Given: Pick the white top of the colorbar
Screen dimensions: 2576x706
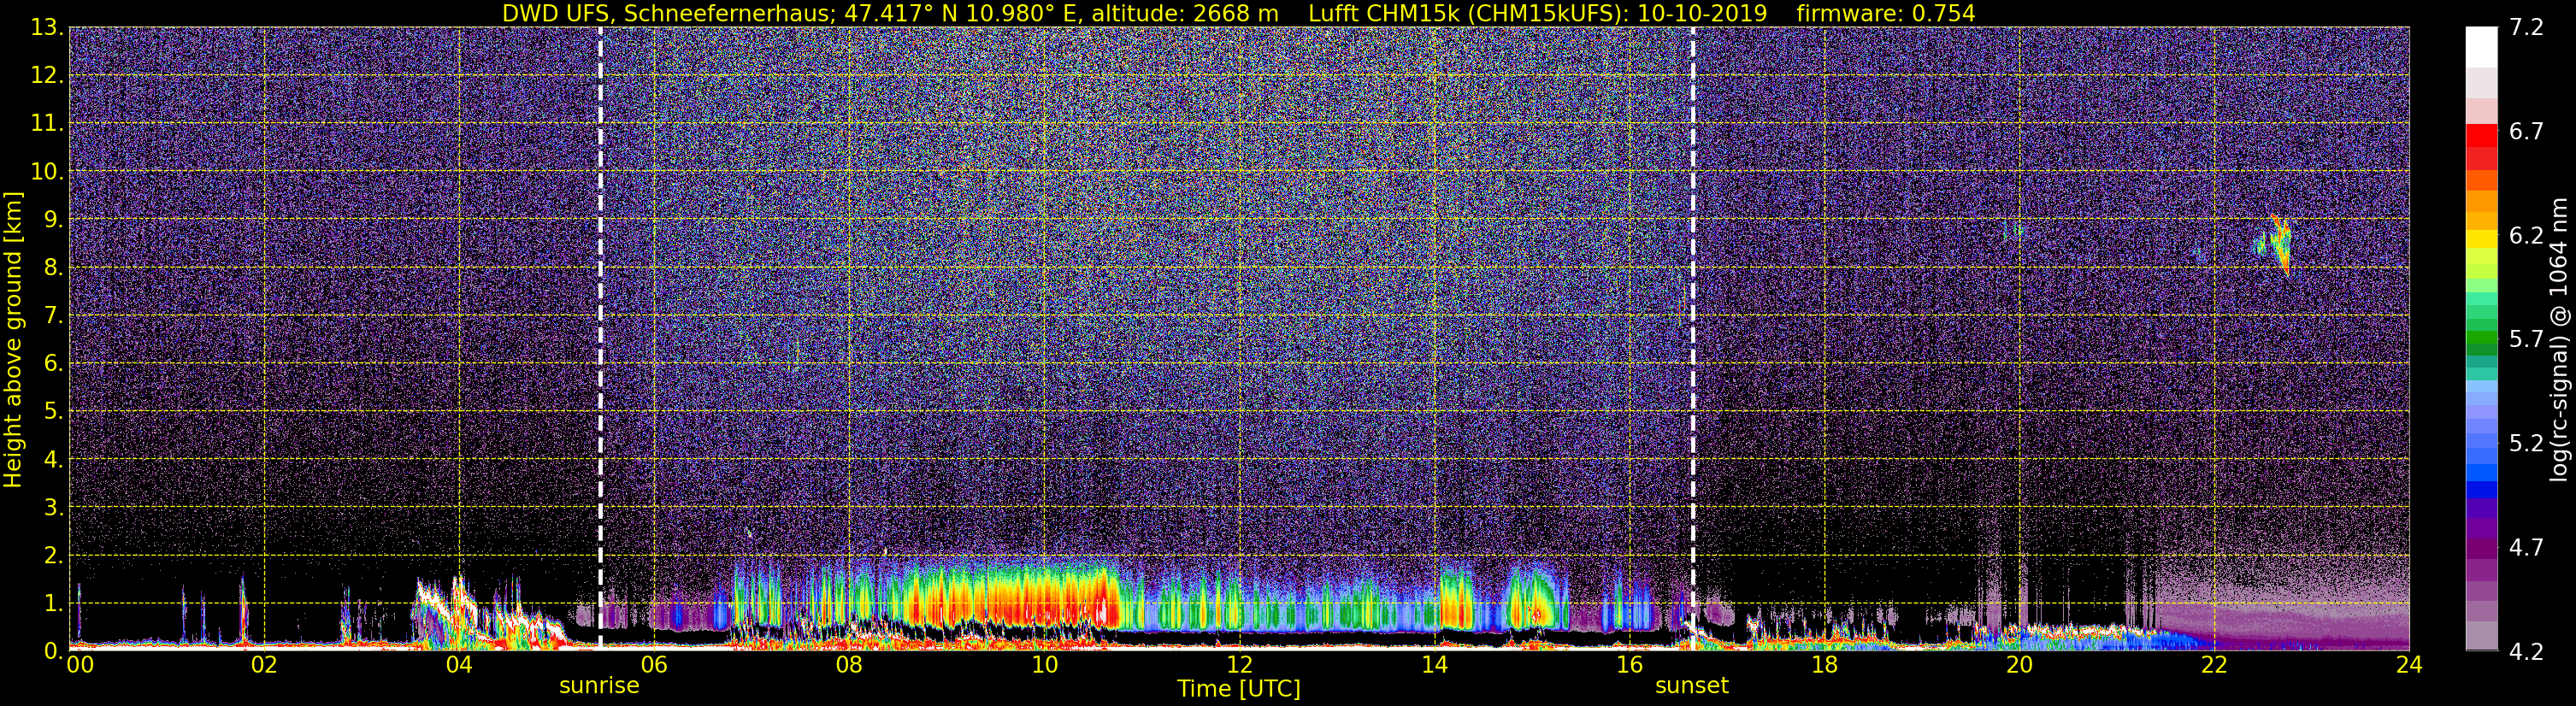Looking at the screenshot, I should (x=2482, y=46).
